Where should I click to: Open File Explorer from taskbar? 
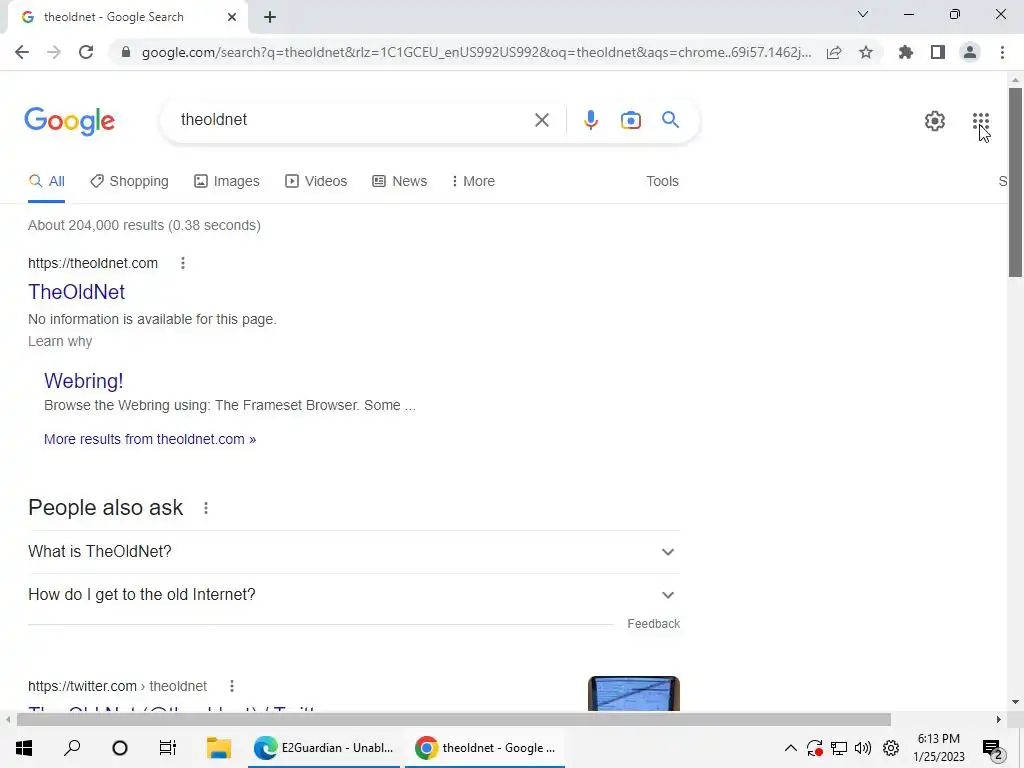[x=219, y=748]
